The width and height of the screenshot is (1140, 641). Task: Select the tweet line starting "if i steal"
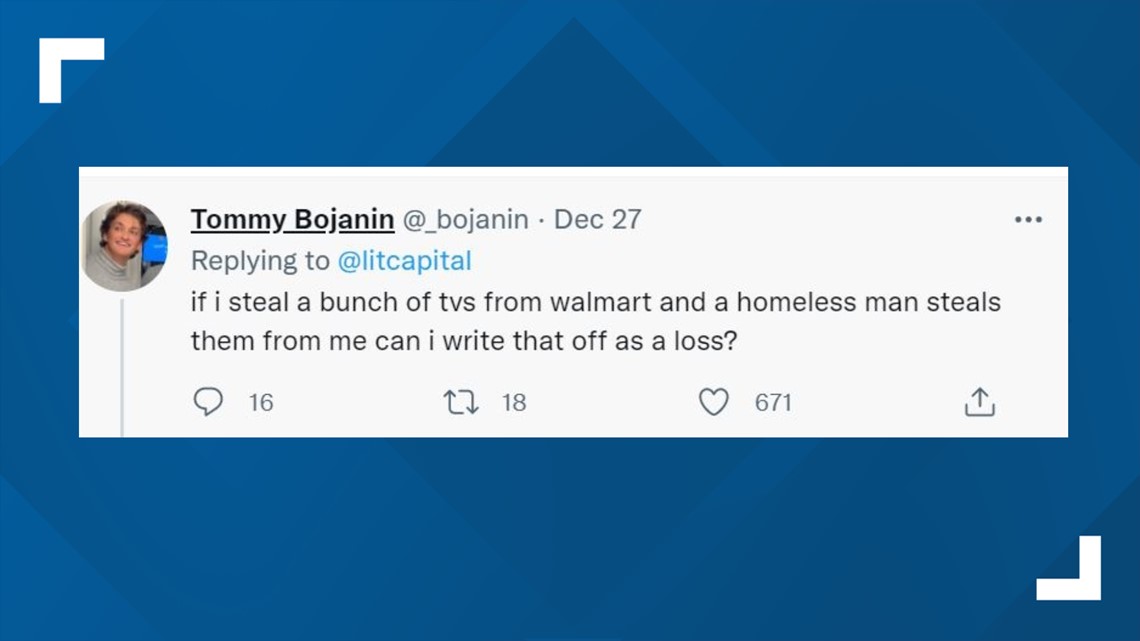tap(595, 302)
